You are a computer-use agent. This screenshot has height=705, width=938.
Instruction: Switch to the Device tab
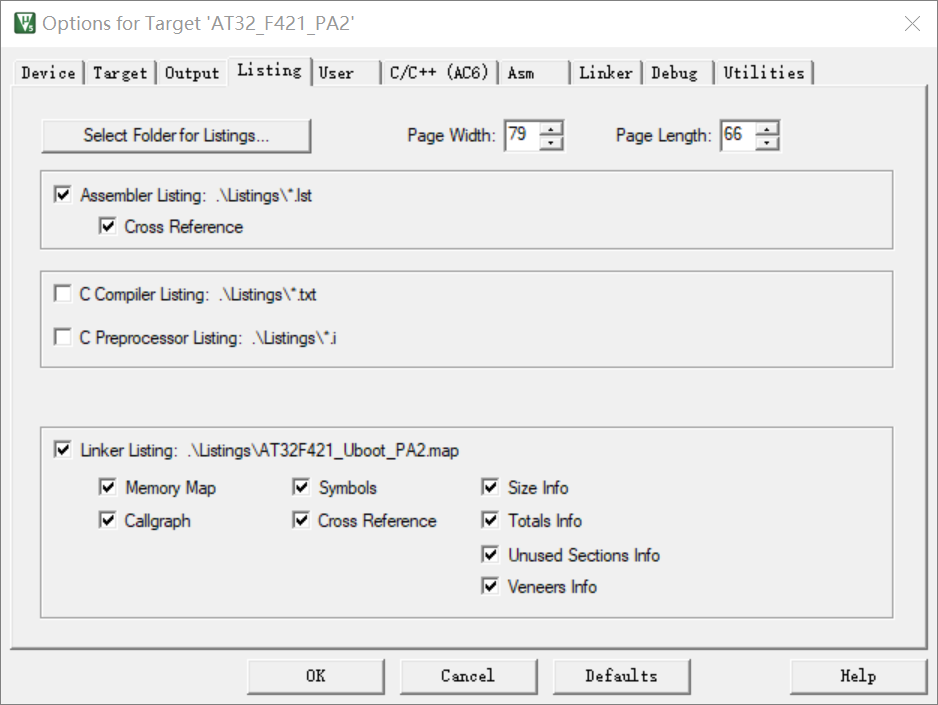pyautogui.click(x=48, y=73)
